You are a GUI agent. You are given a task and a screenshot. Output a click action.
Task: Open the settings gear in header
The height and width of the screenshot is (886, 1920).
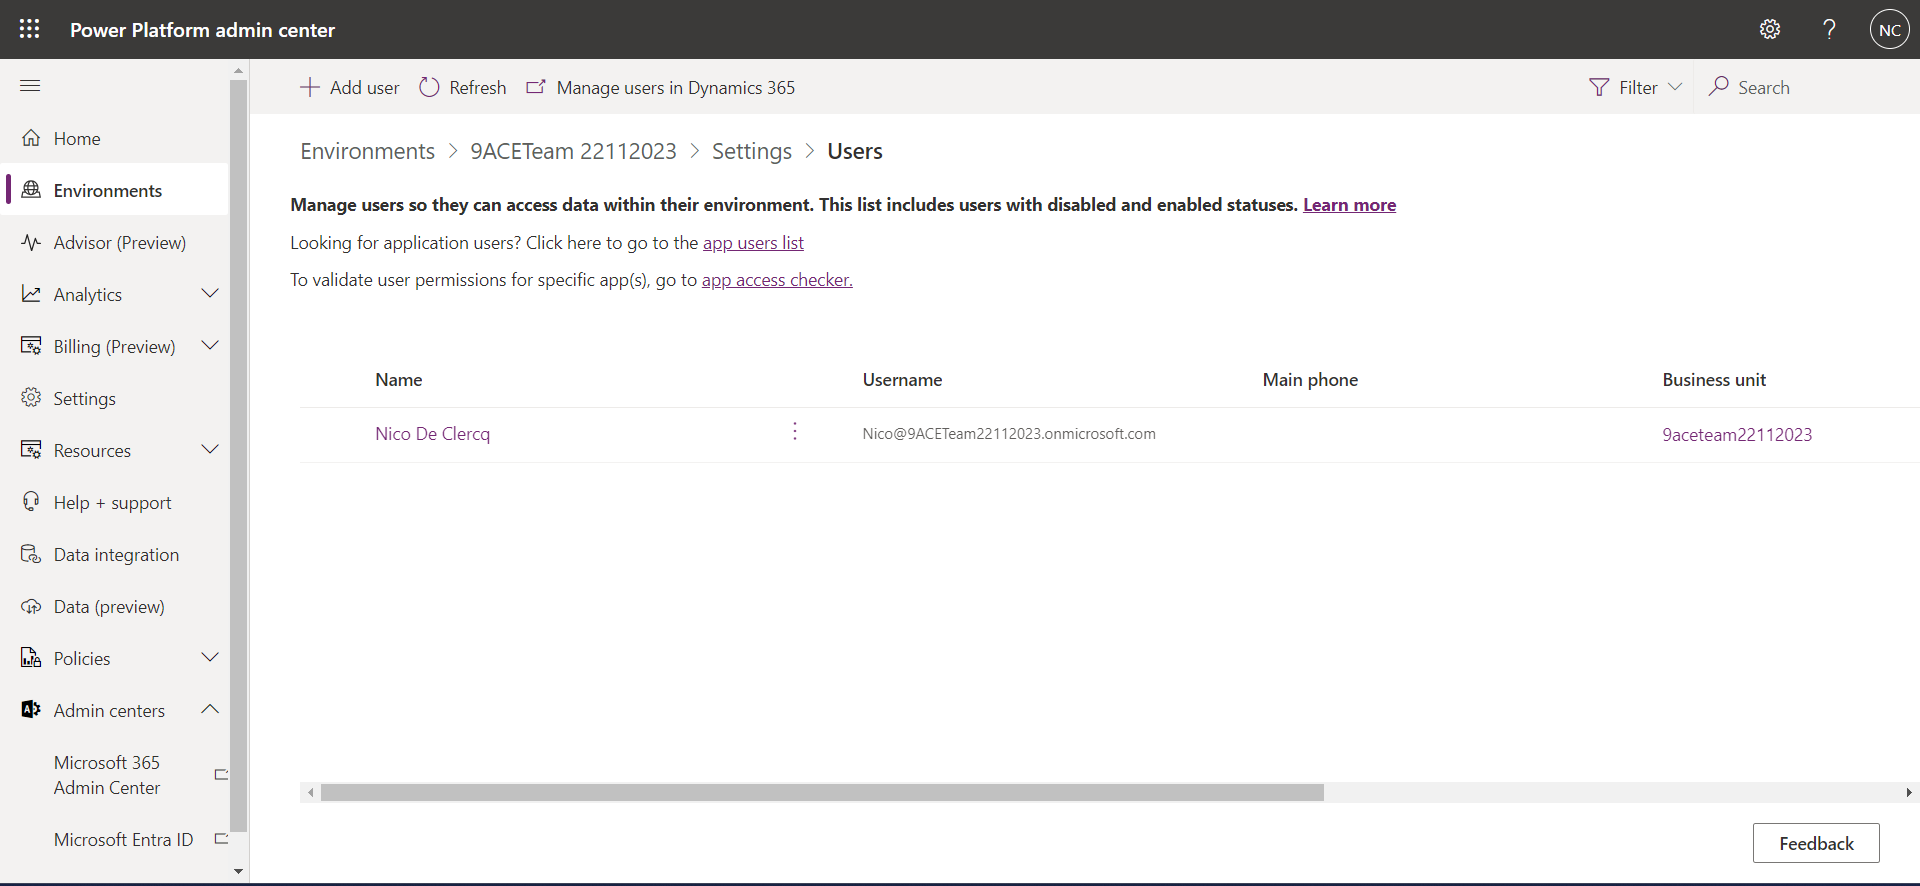point(1770,29)
